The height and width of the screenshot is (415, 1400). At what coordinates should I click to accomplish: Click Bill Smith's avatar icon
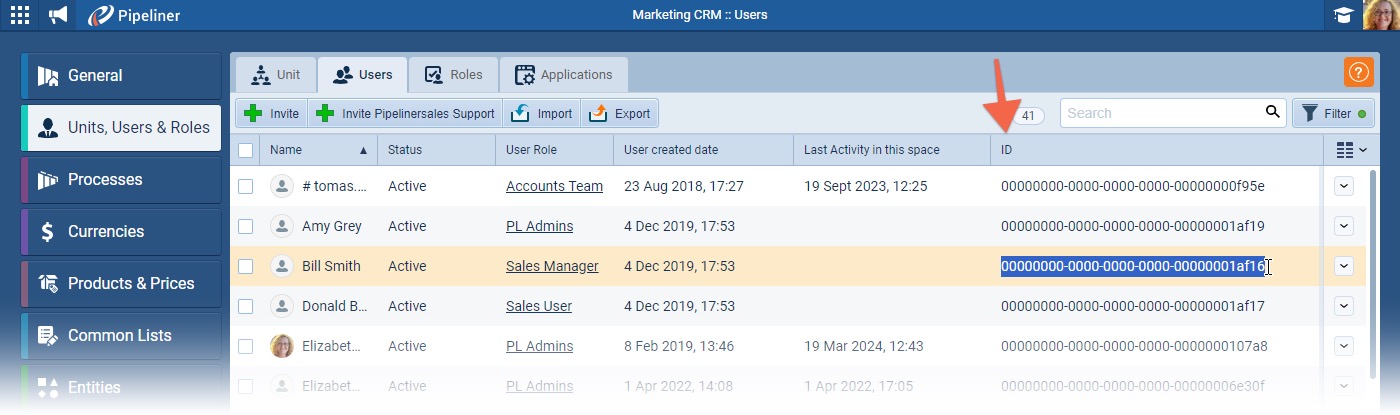[282, 266]
